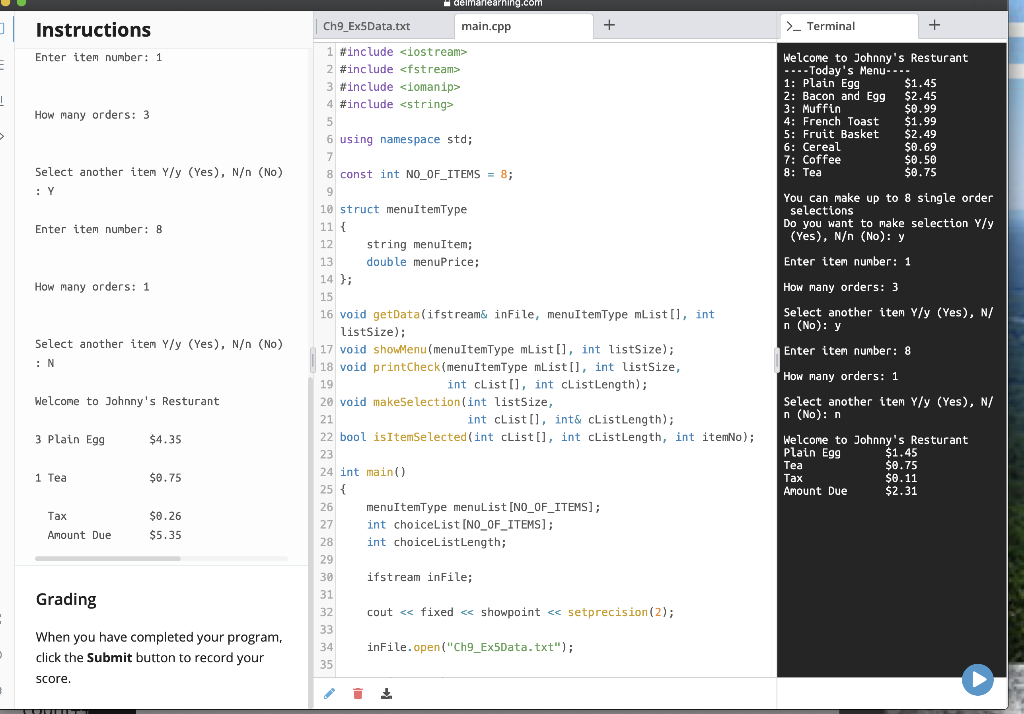1024x714 pixels.
Task: Click the pencil icon to edit the file
Action: click(x=329, y=693)
